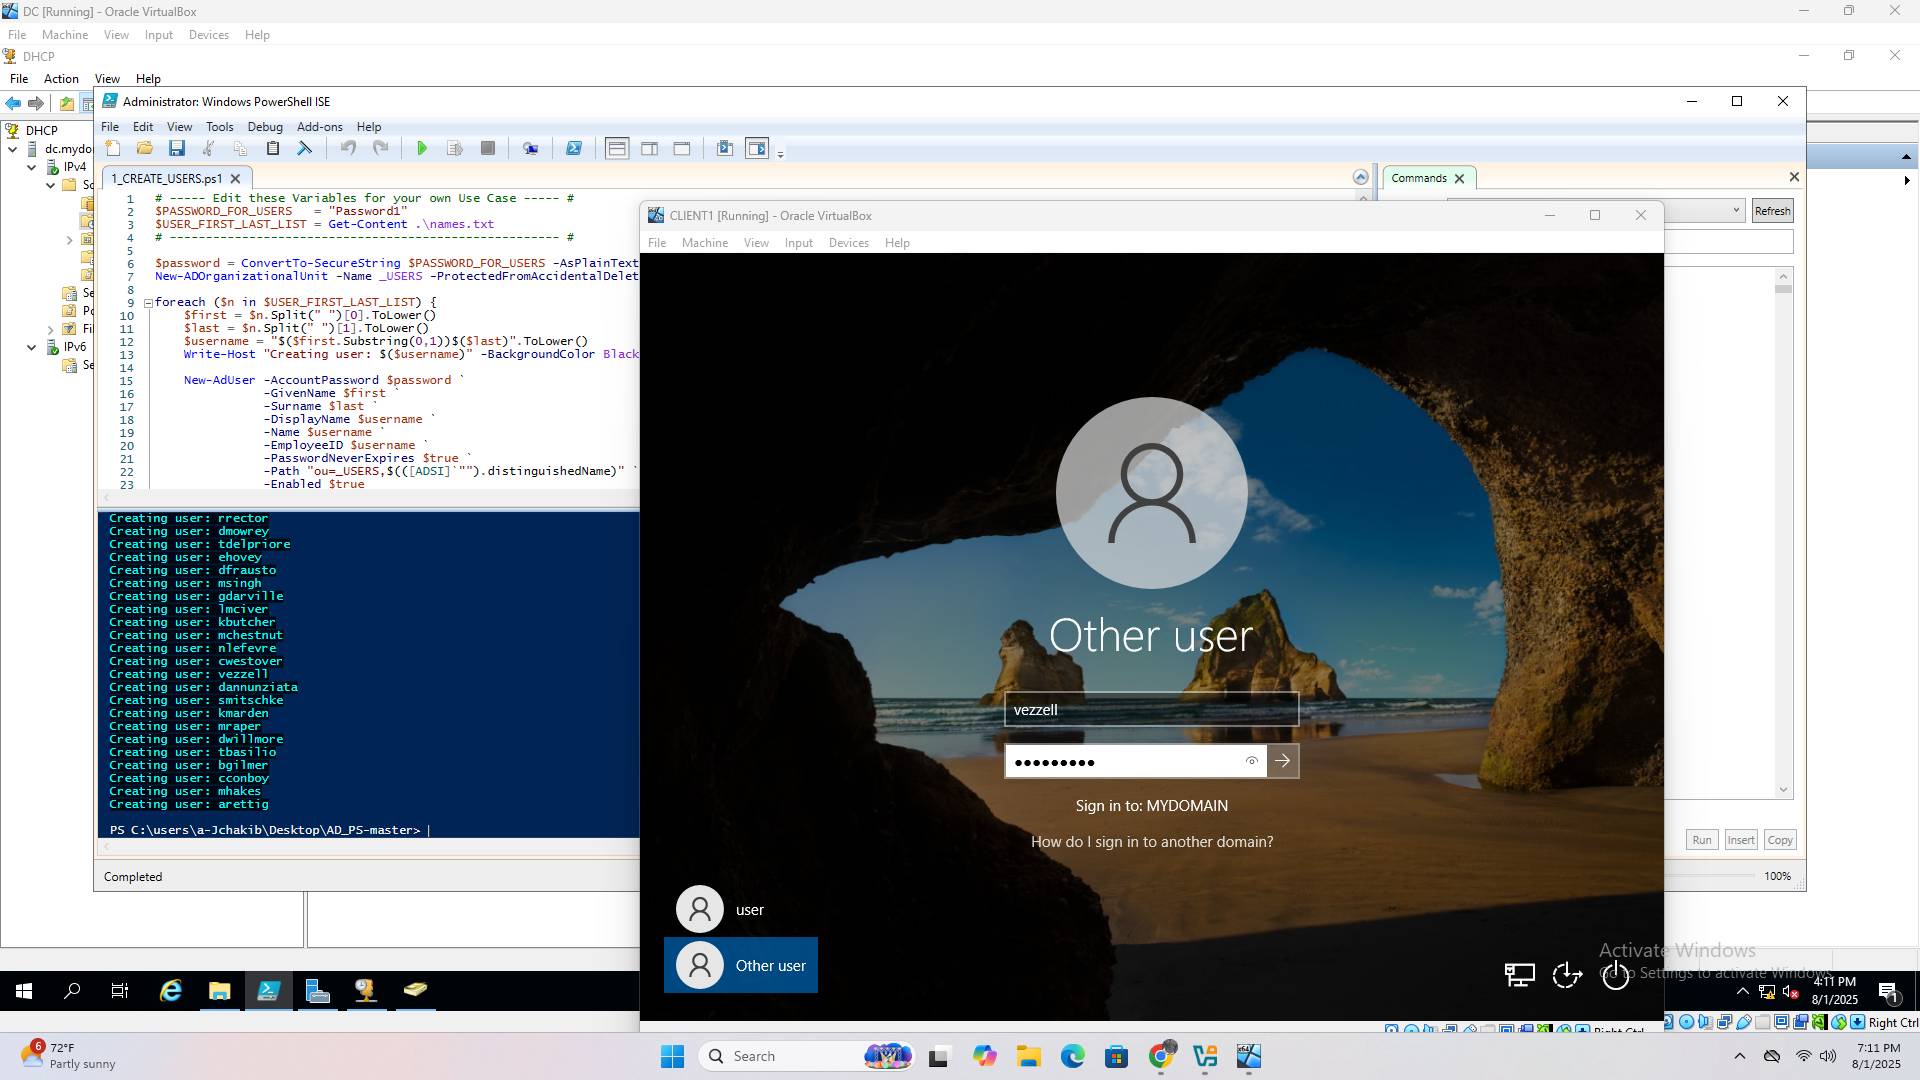
Task: Collapse the script pane with the up chevron
Action: (1360, 178)
